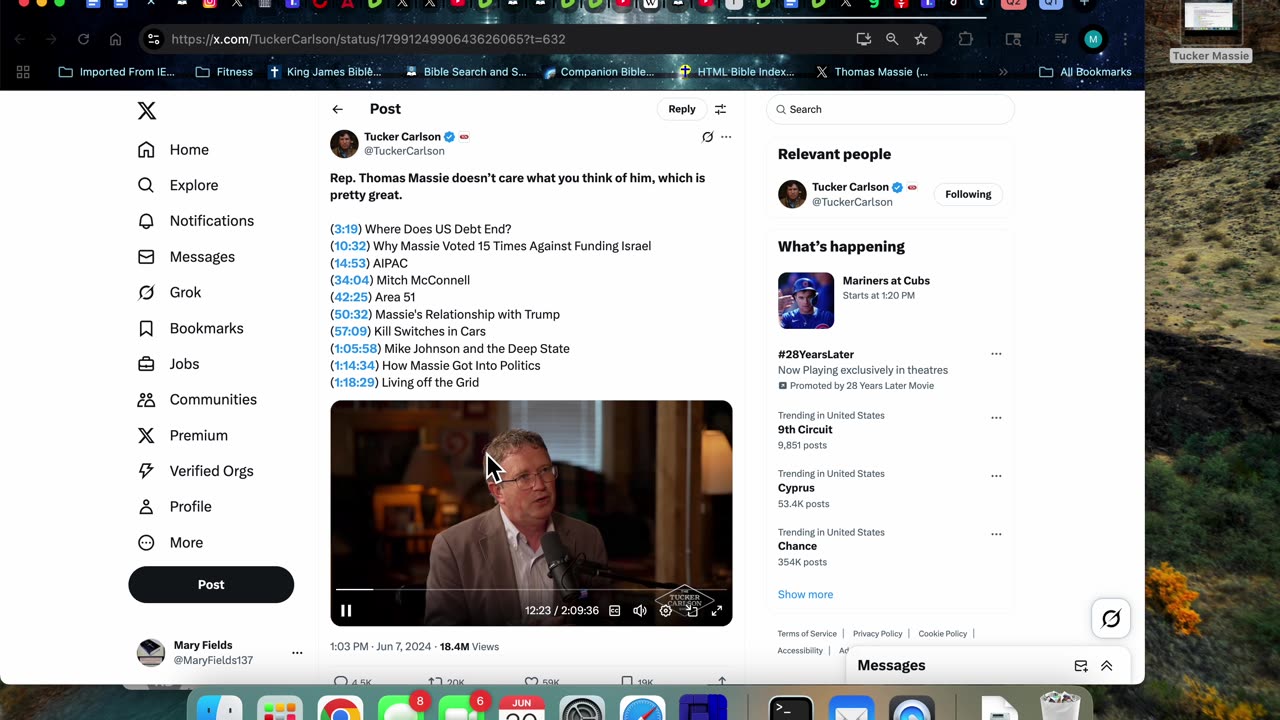Jump to 50:32 timestamp link
The width and height of the screenshot is (1280, 720).
point(351,314)
